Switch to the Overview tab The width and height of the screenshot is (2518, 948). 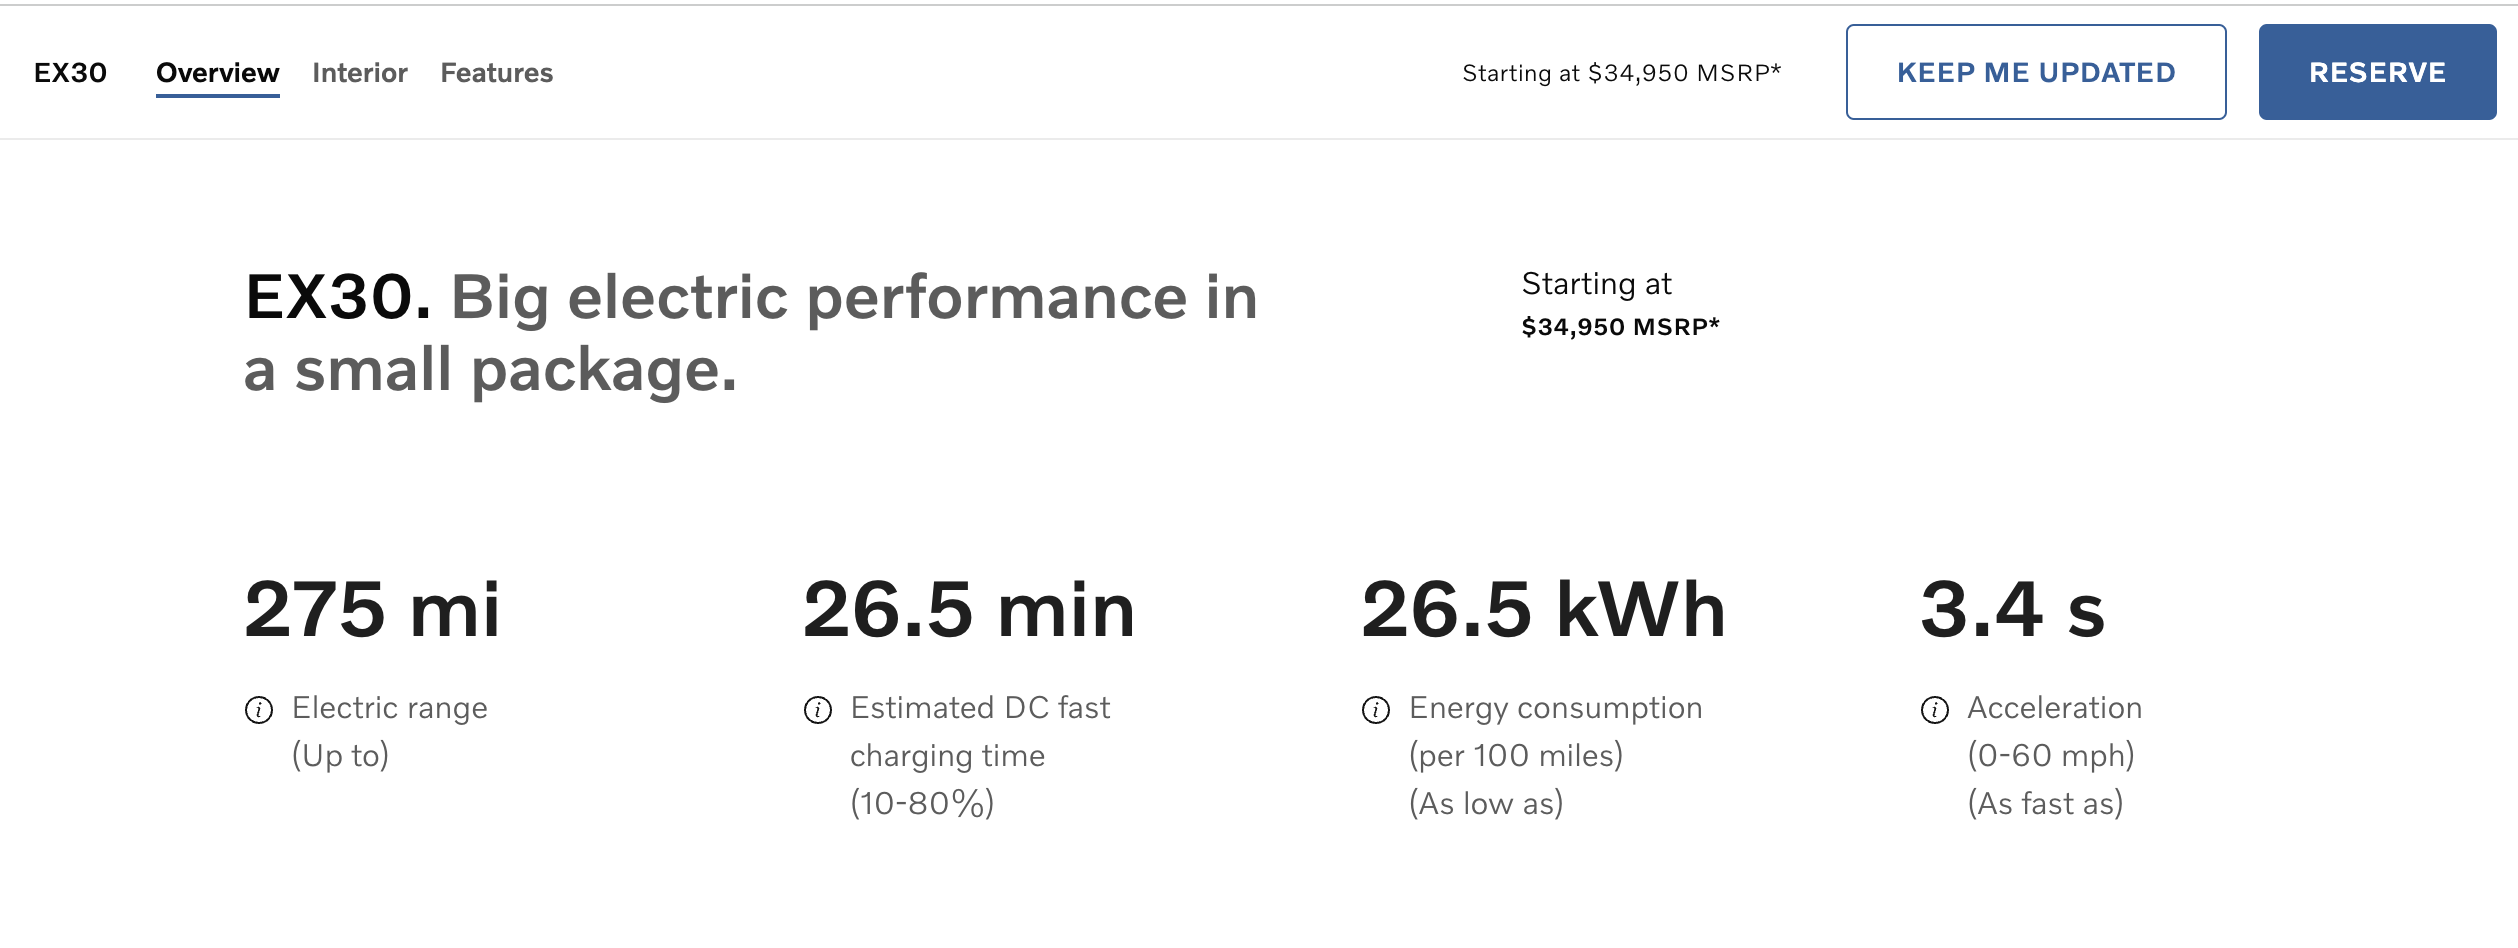217,73
